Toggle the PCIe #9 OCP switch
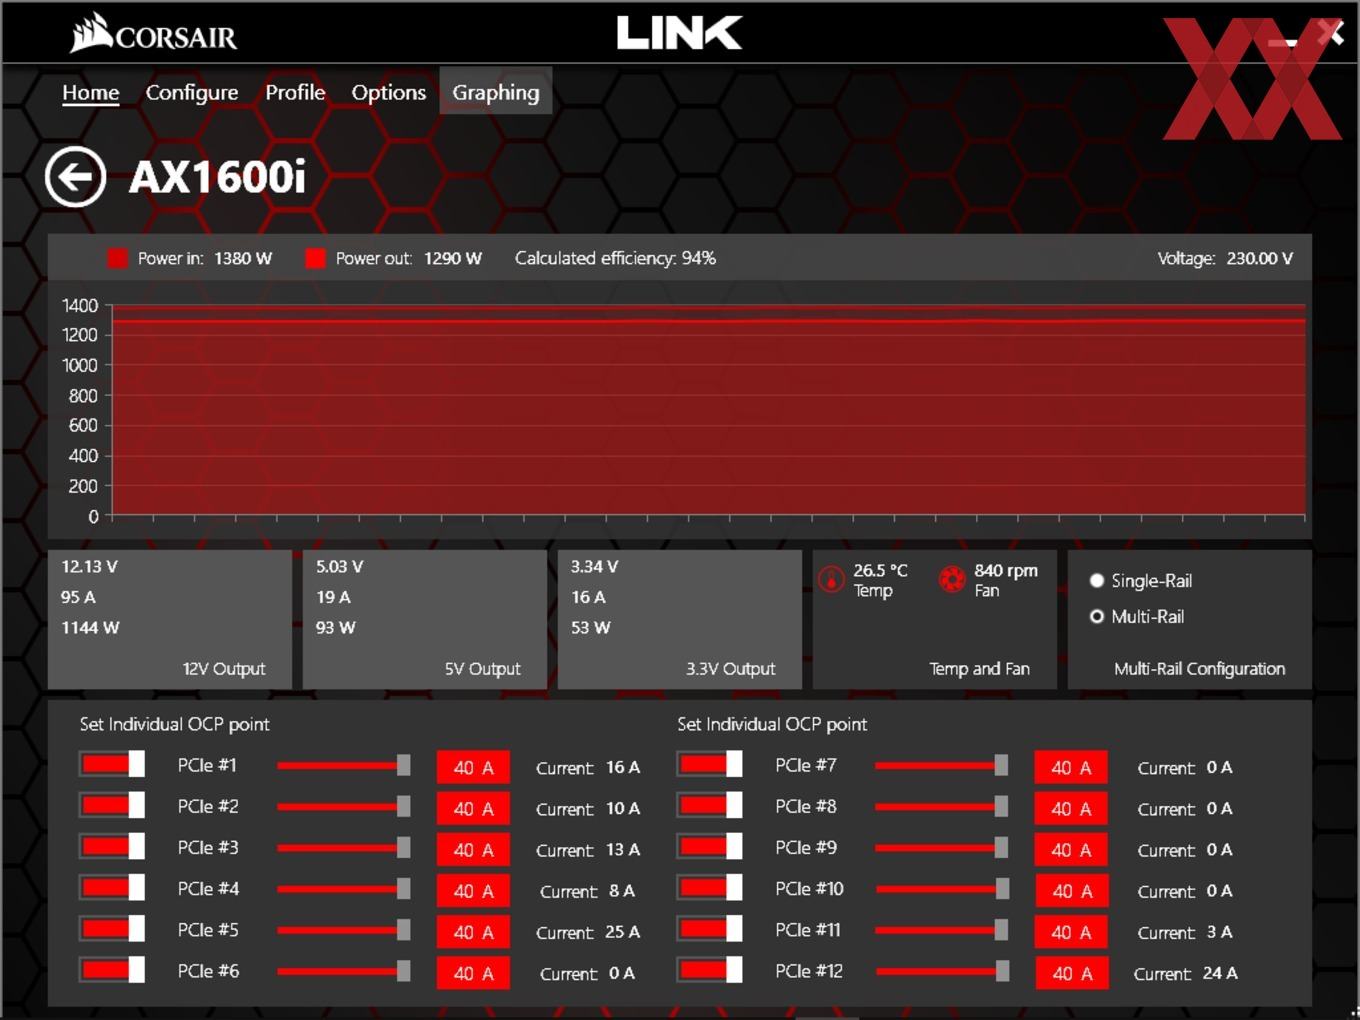 pos(709,847)
